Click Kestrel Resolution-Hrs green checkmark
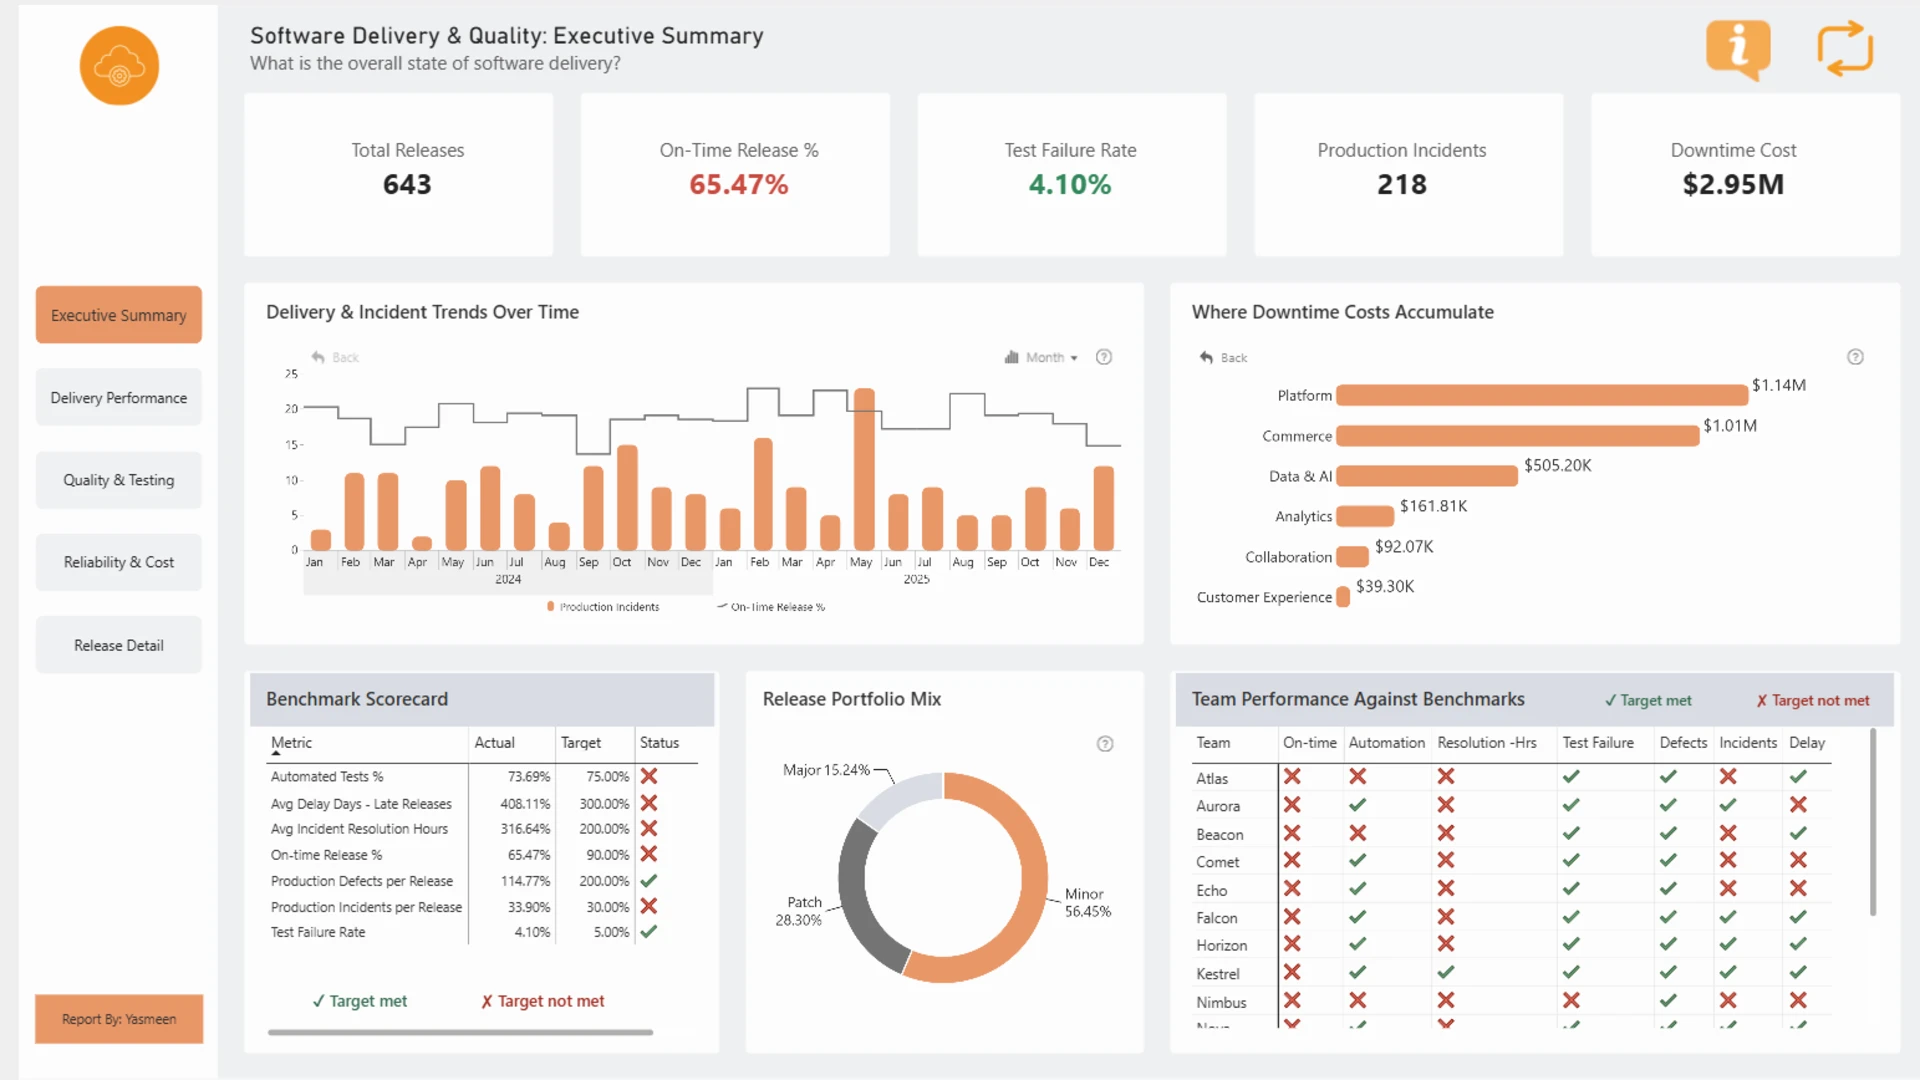Image resolution: width=1920 pixels, height=1080 pixels. [x=1446, y=972]
